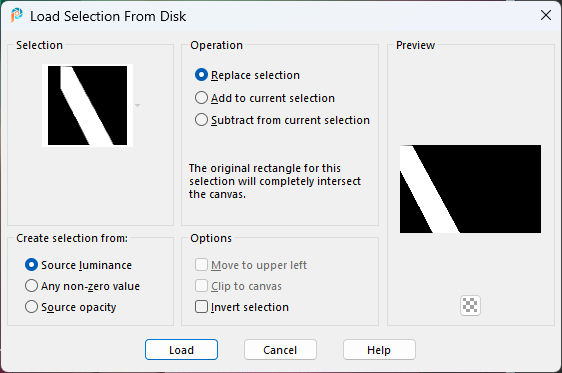
Task: Close the Load Selection From Disk dialog
Action: (x=546, y=15)
